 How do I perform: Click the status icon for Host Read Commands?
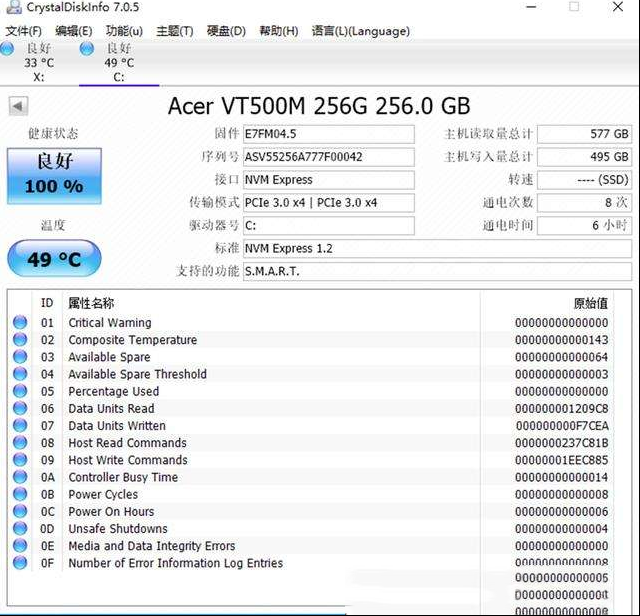coord(20,443)
